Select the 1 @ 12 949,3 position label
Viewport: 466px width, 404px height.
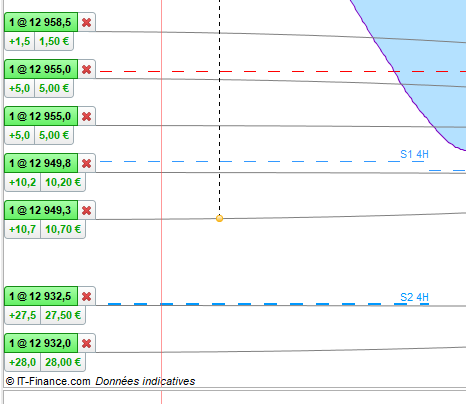coord(41,210)
